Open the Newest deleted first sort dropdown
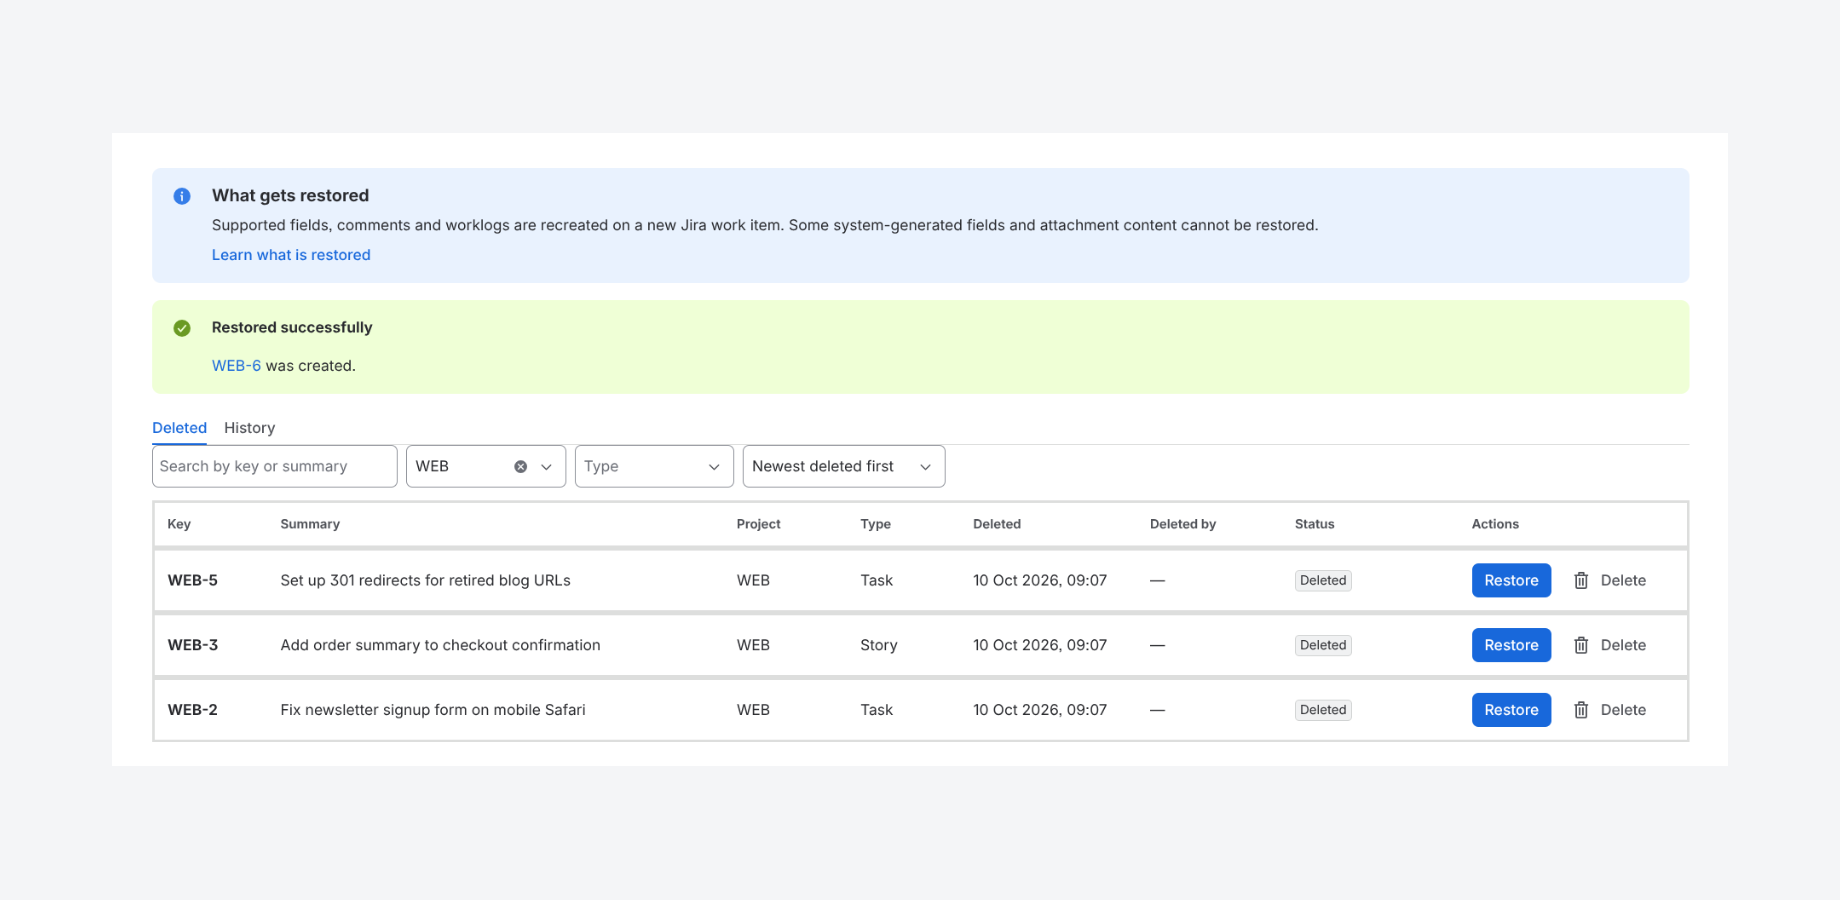This screenshot has width=1840, height=900. click(x=844, y=467)
